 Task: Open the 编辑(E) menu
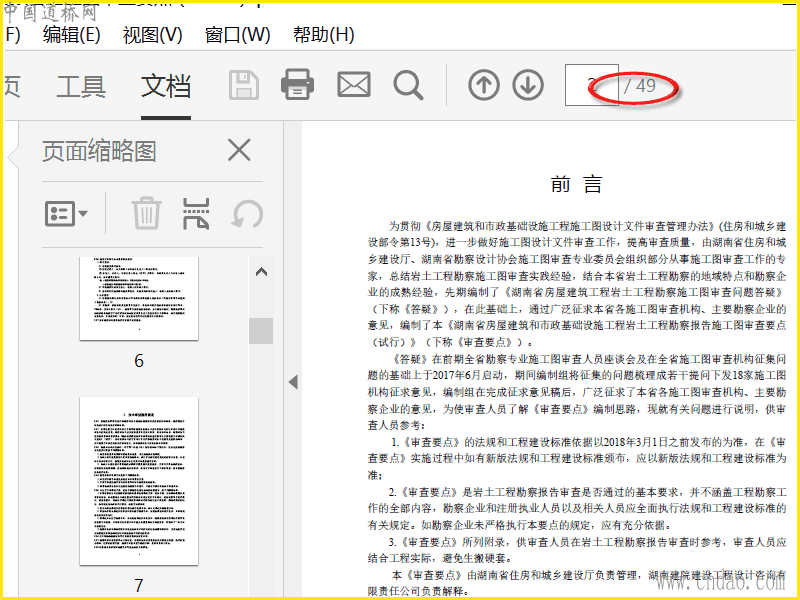click(71, 35)
